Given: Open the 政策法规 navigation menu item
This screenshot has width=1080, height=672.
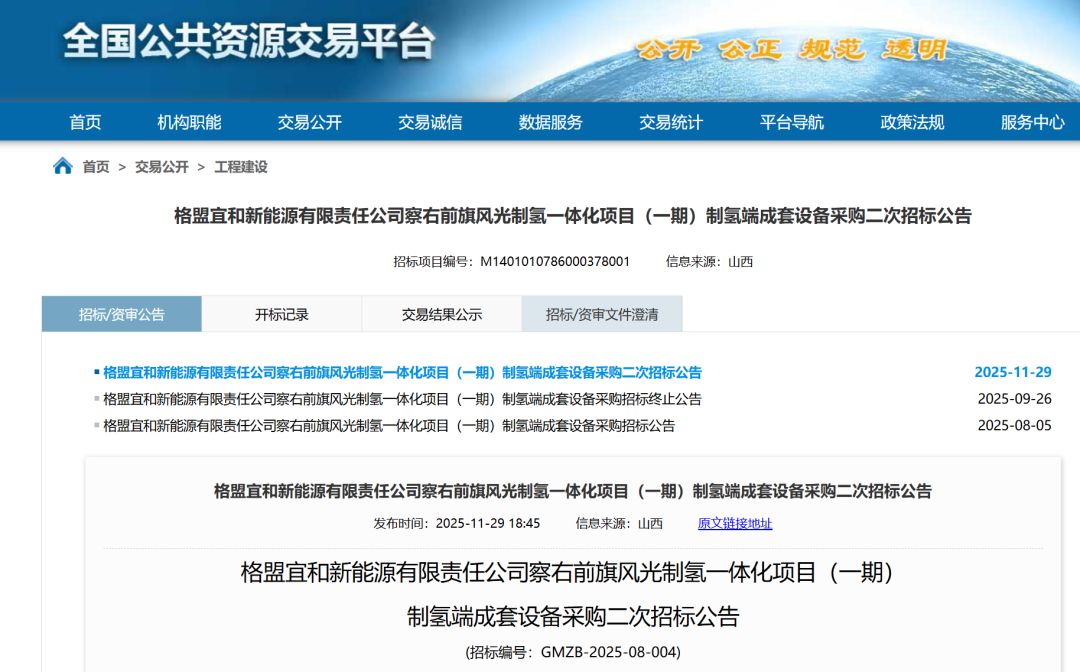Looking at the screenshot, I should [912, 122].
